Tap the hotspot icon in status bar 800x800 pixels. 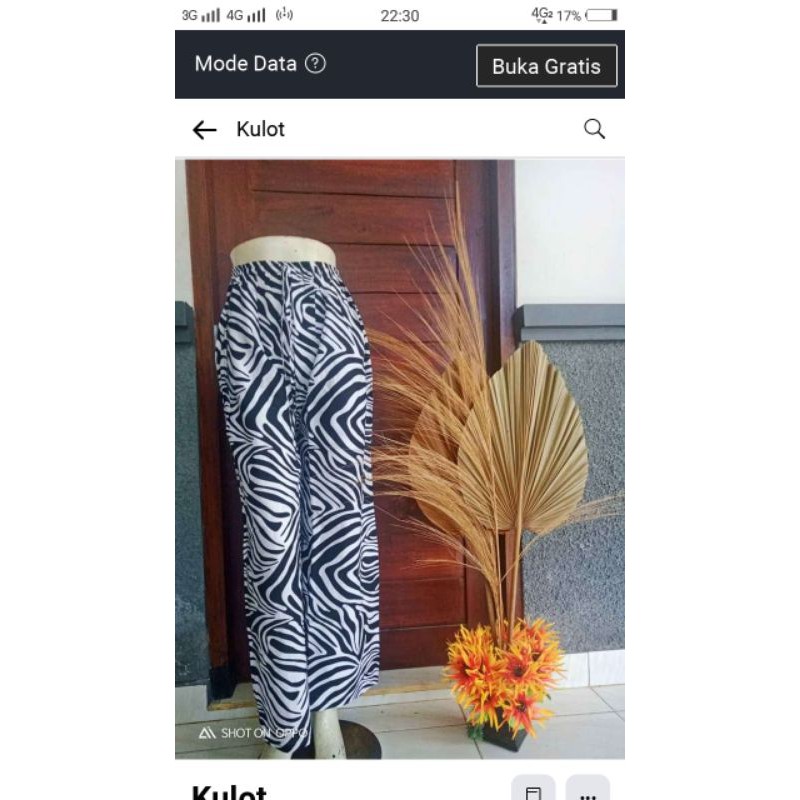pyautogui.click(x=284, y=15)
